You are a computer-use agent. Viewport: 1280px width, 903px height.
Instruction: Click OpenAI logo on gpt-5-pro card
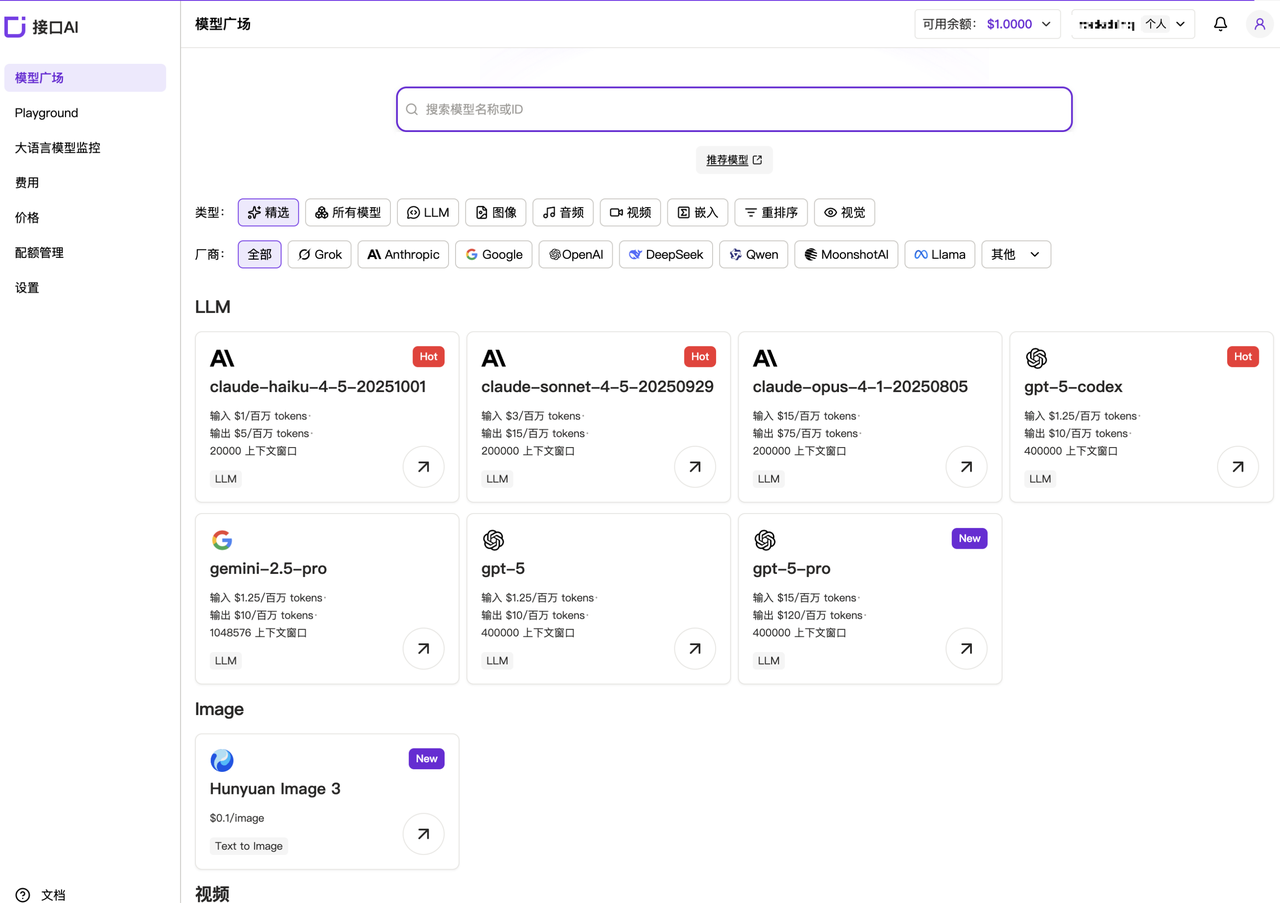coord(765,540)
